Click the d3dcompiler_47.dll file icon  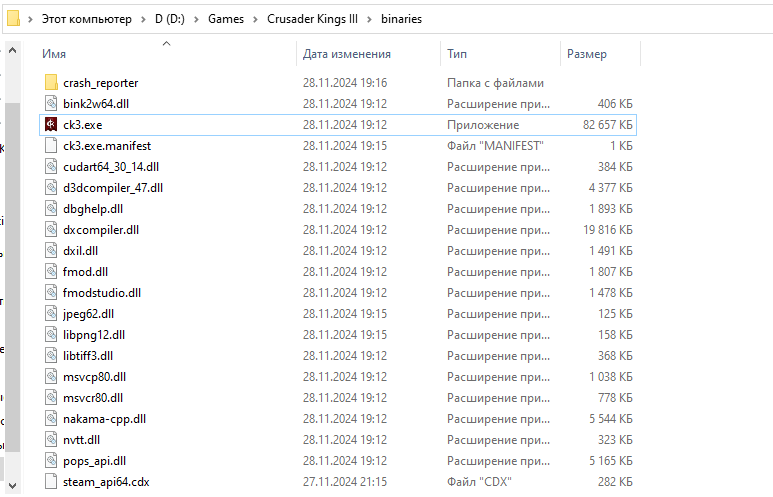point(51,187)
